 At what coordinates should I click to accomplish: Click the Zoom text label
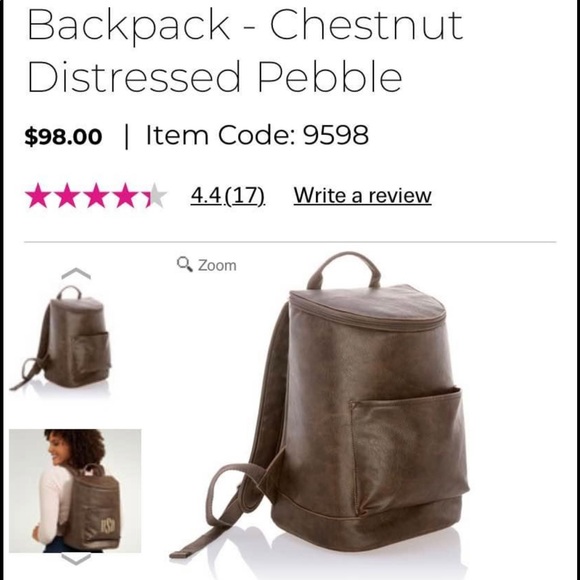217,266
